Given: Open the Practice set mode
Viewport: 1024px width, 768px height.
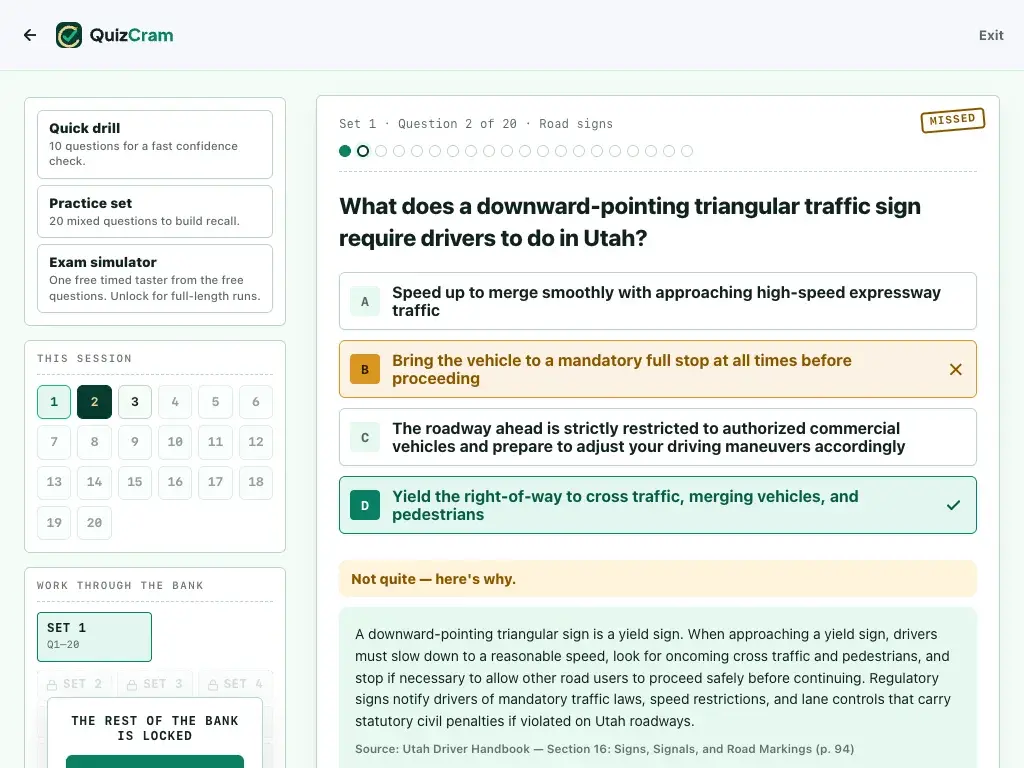Looking at the screenshot, I should click(x=155, y=212).
